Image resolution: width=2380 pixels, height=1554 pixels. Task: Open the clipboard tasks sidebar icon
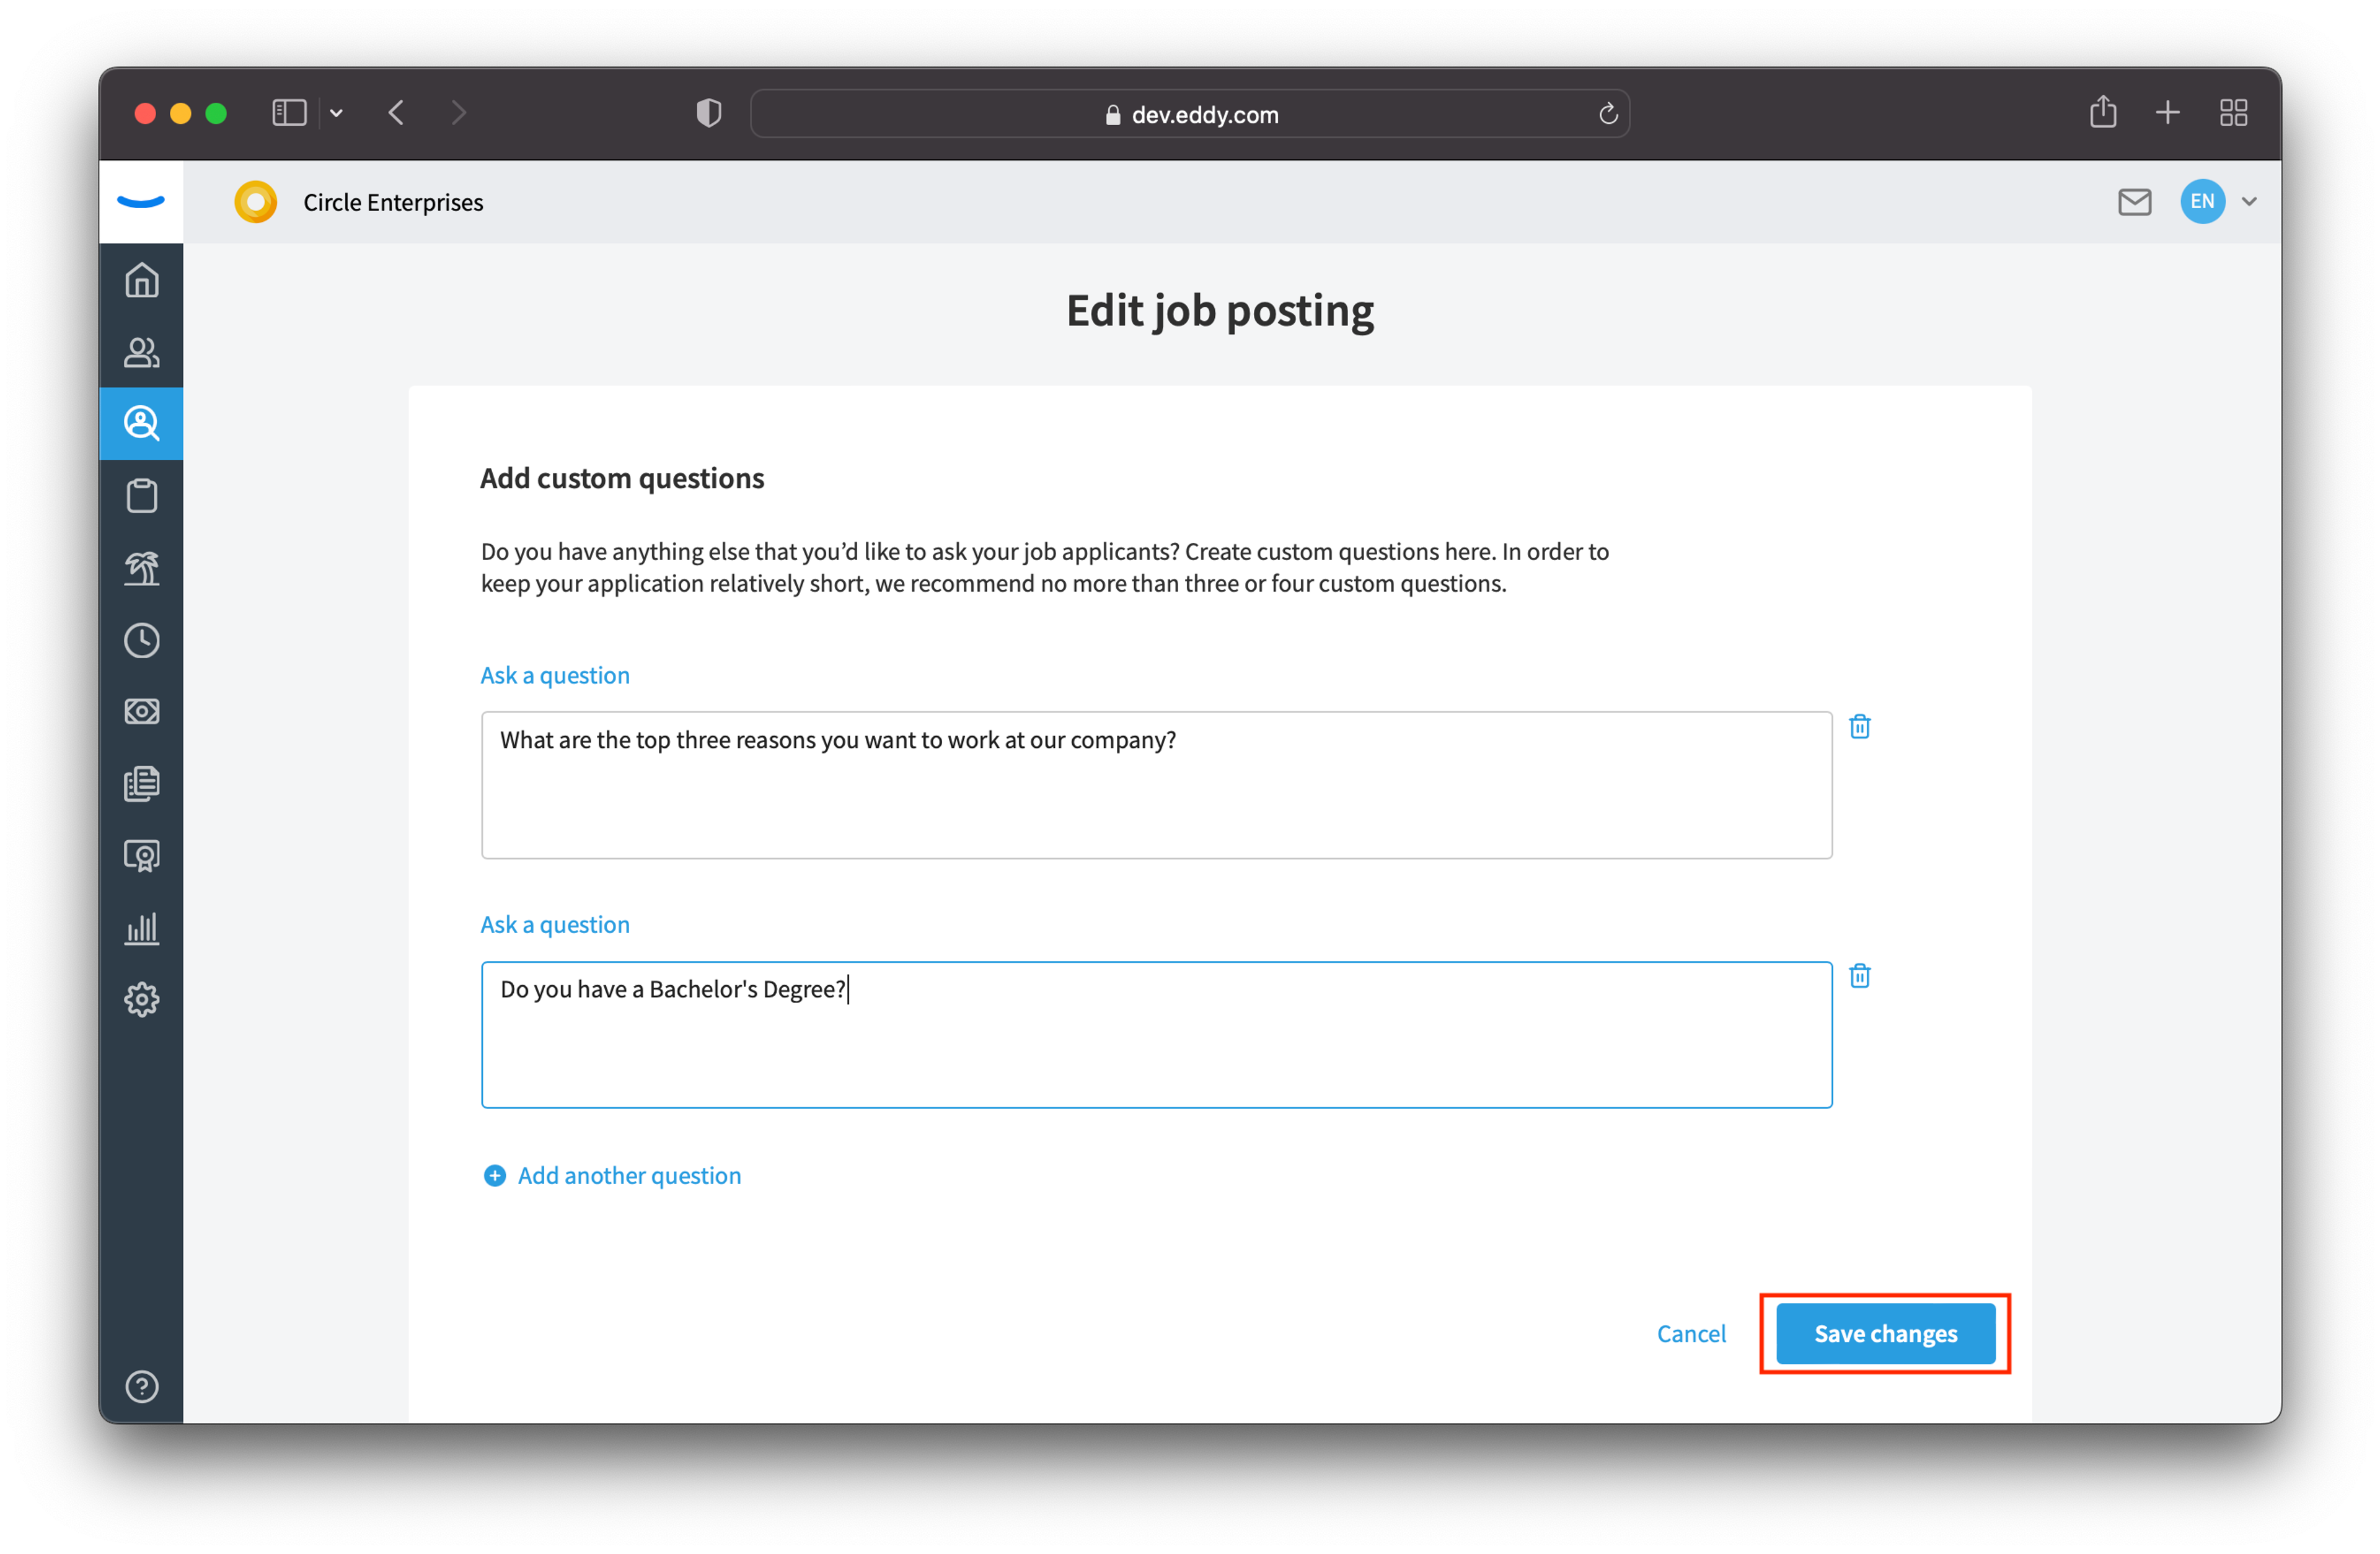tap(141, 496)
